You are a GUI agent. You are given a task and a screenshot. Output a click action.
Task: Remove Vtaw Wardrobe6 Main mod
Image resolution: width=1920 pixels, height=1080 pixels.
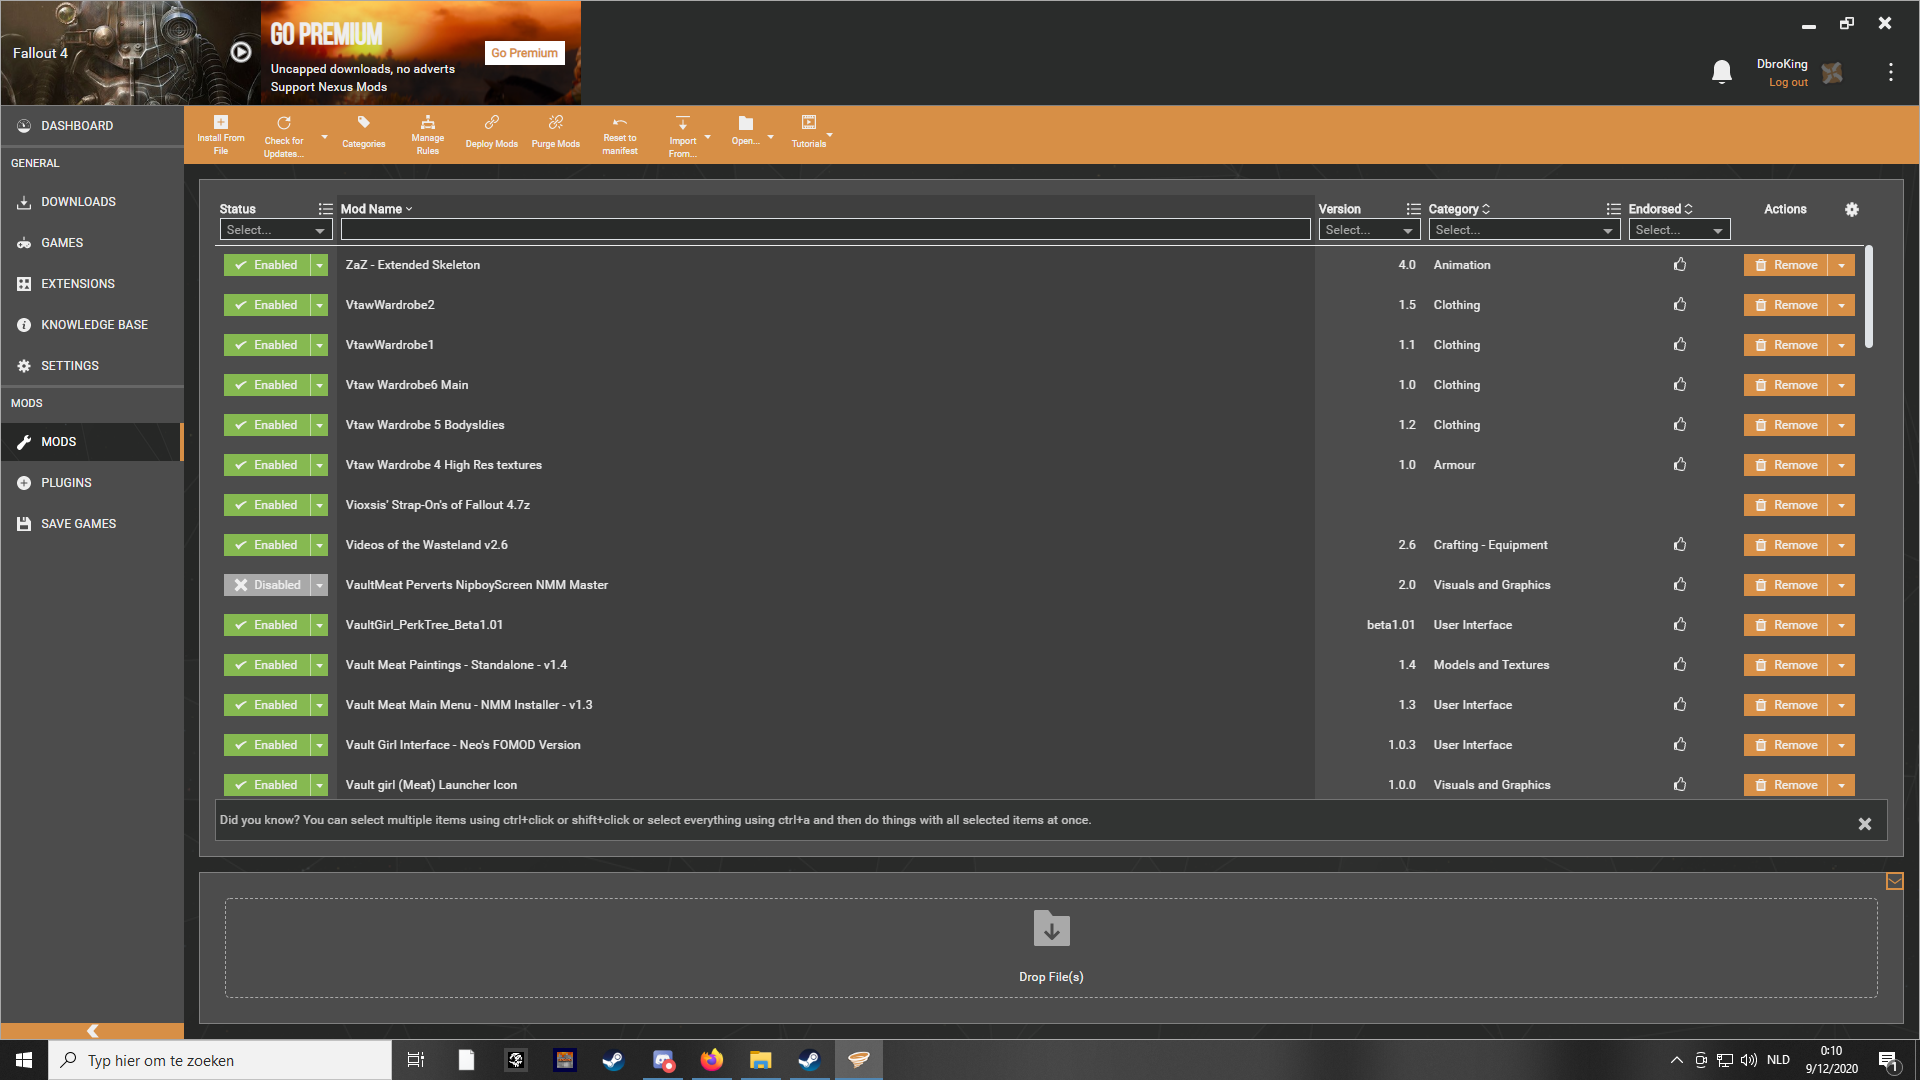[x=1786, y=385]
